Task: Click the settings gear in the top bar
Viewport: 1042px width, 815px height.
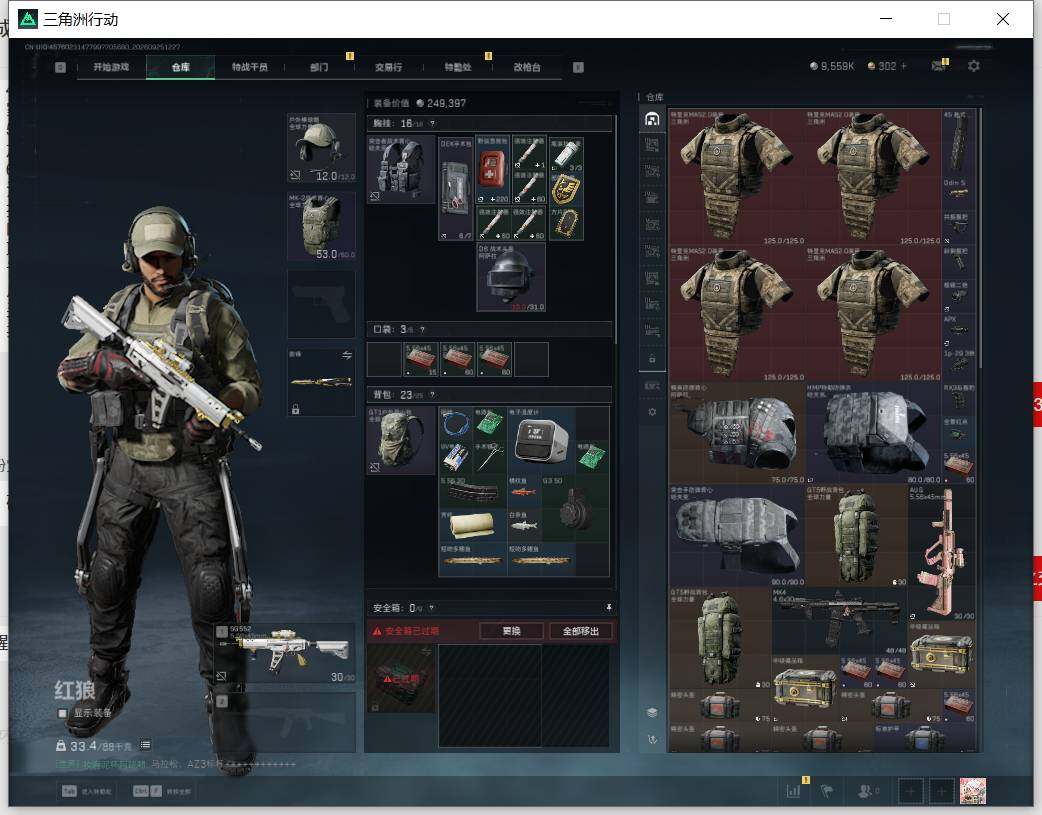Action: click(x=974, y=66)
